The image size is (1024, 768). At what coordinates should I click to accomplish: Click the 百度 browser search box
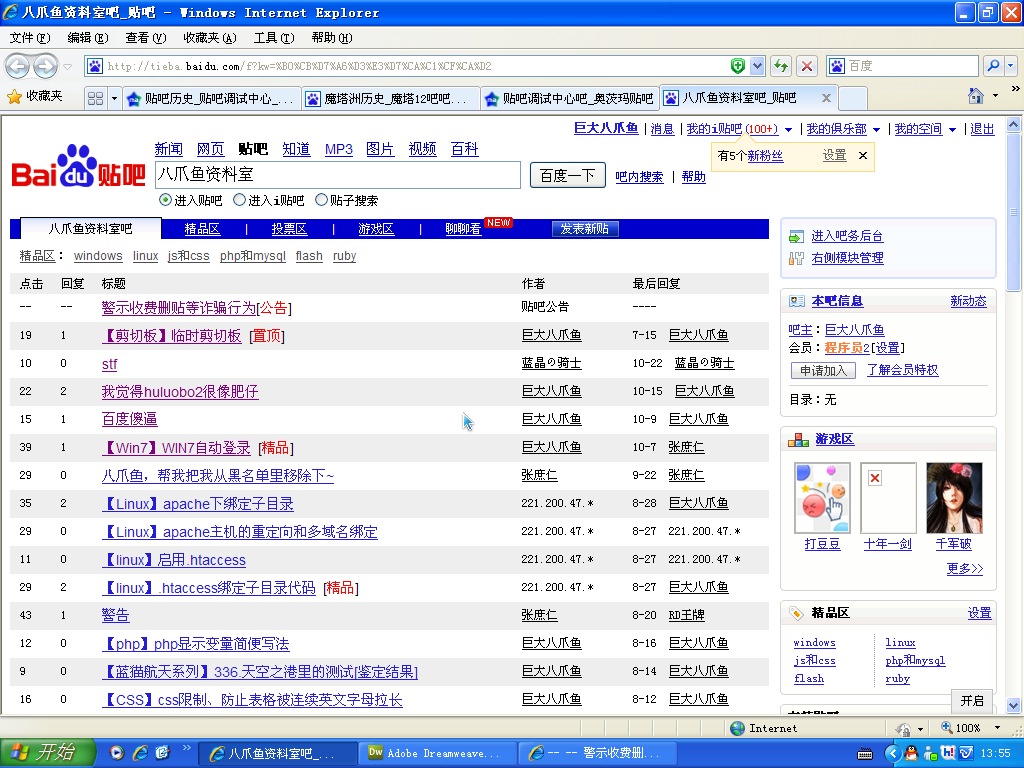903,66
